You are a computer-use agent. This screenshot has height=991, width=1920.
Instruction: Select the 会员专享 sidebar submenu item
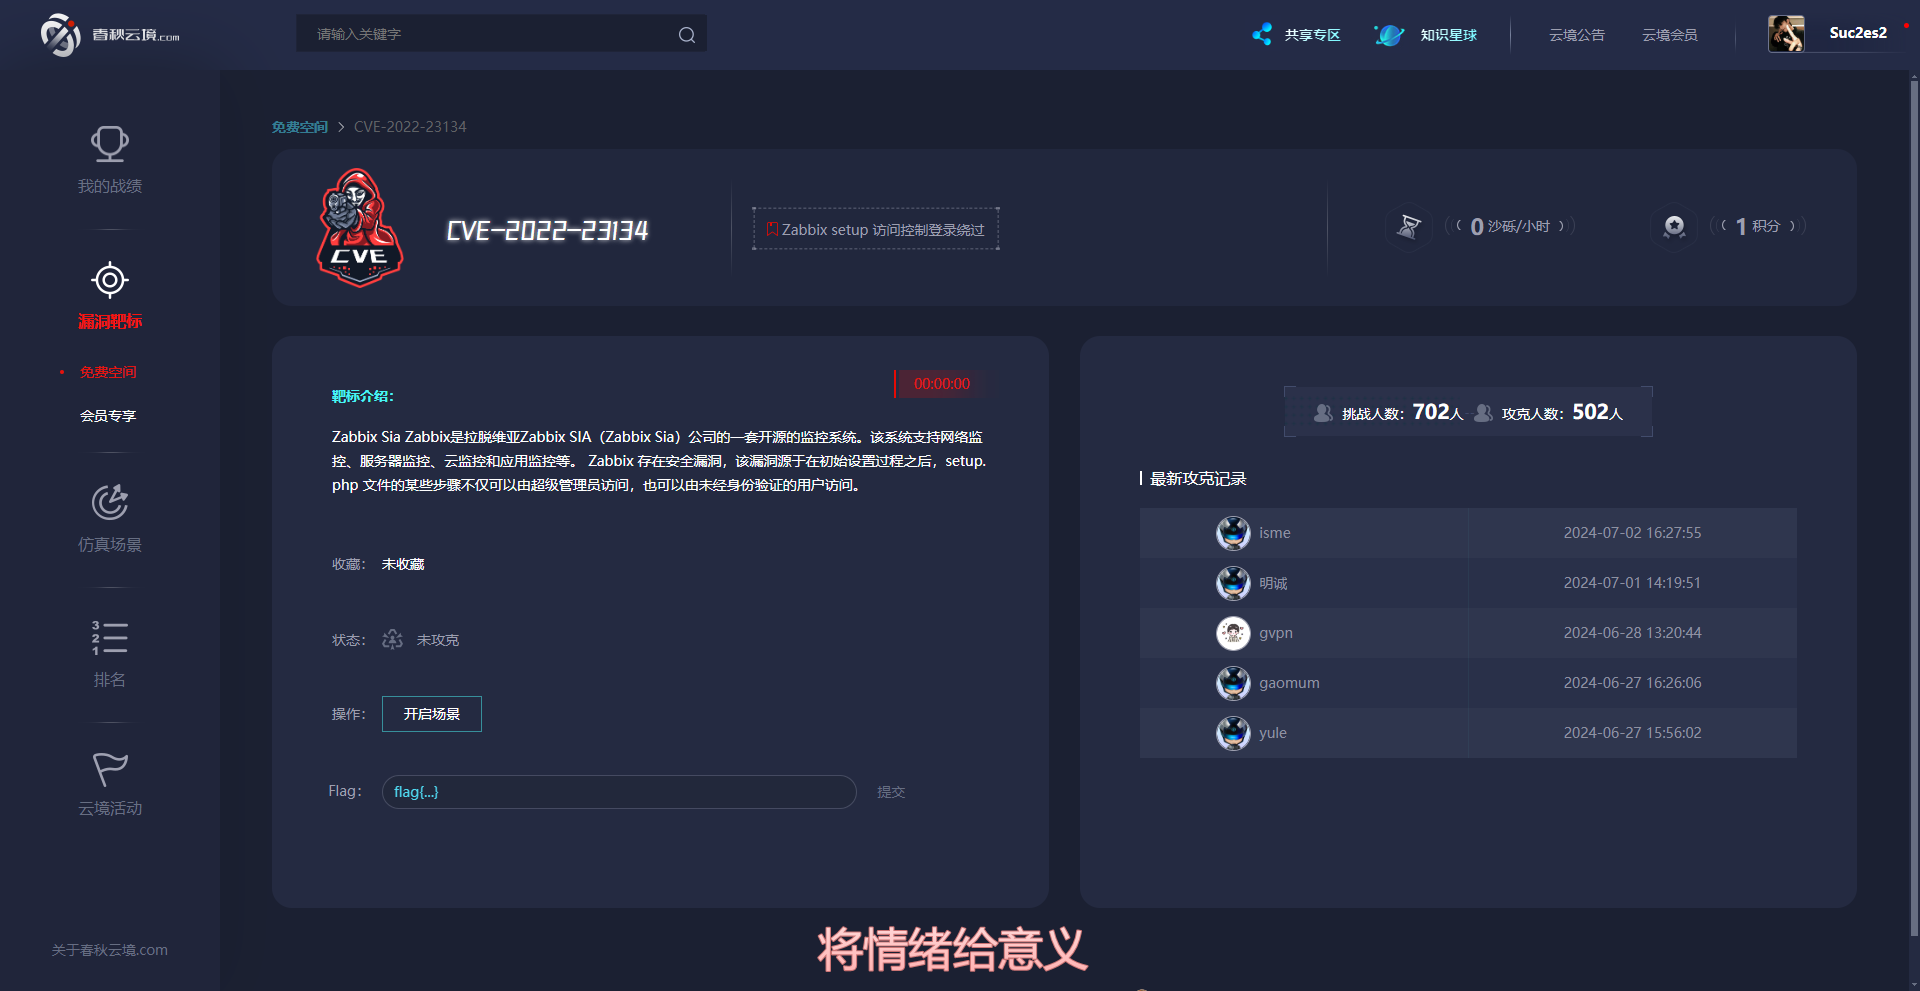pyautogui.click(x=108, y=416)
